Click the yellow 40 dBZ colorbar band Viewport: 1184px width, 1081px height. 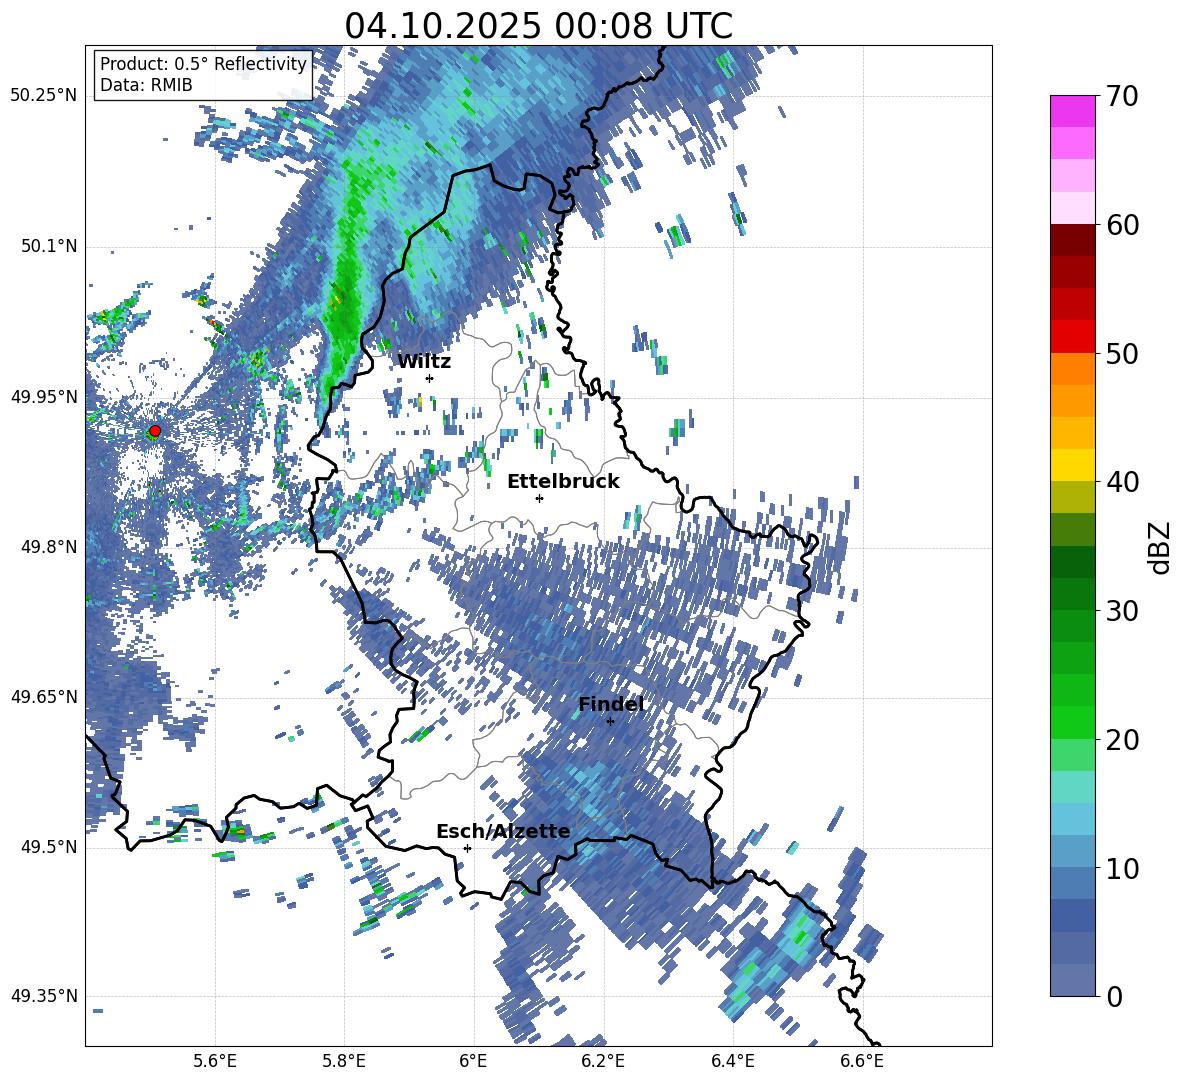click(x=1072, y=465)
